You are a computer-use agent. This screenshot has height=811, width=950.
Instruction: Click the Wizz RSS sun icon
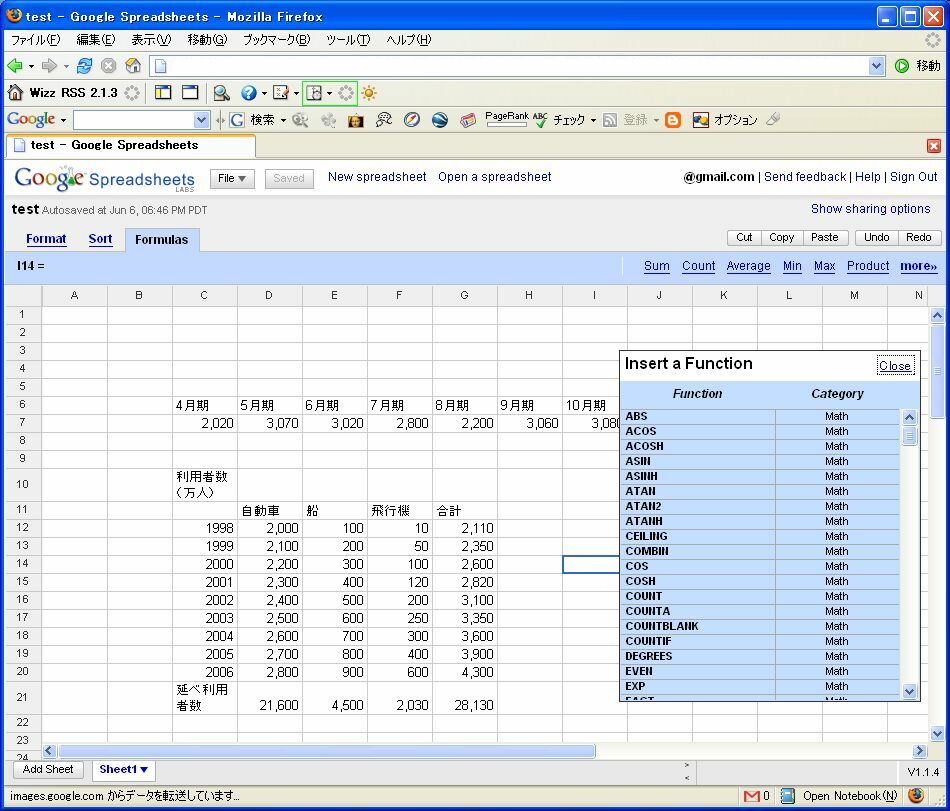coord(368,93)
